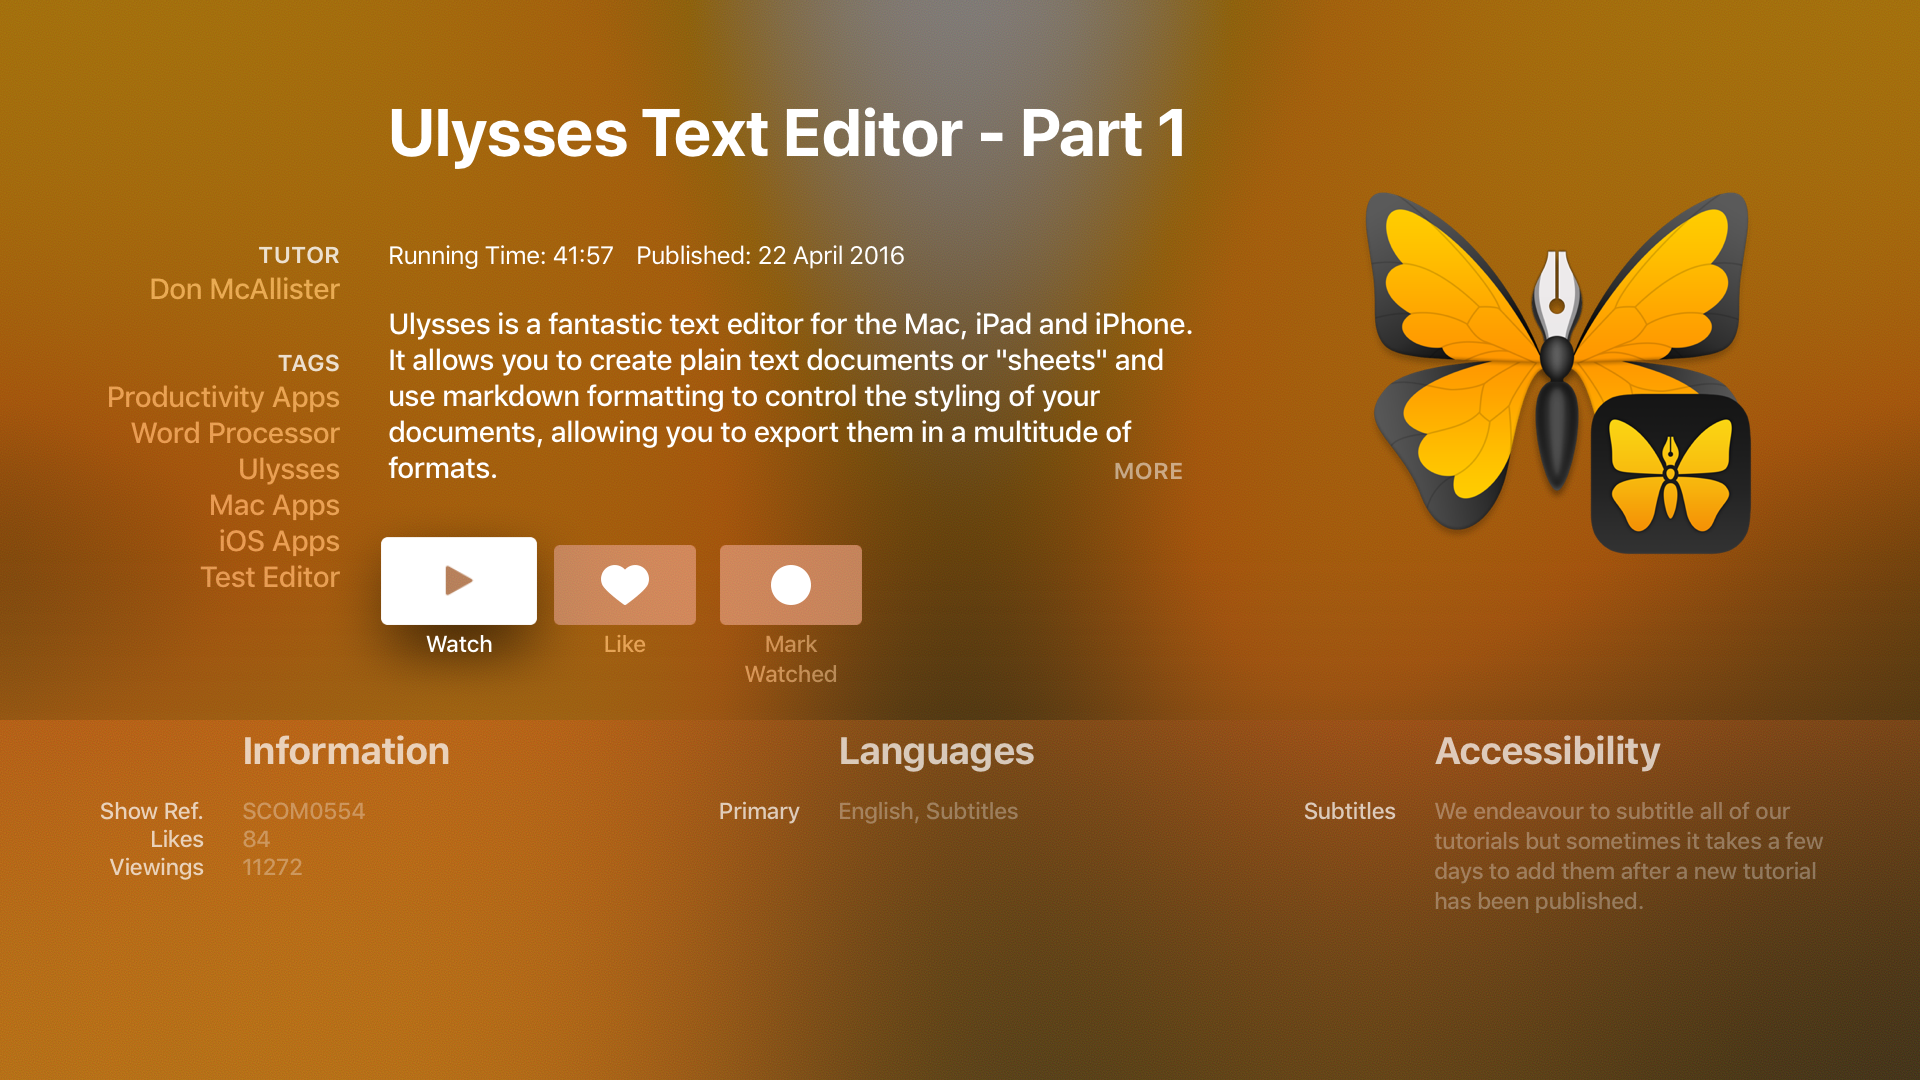Tap the heart Like button
Screen dimensions: 1920x1080
(x=625, y=585)
